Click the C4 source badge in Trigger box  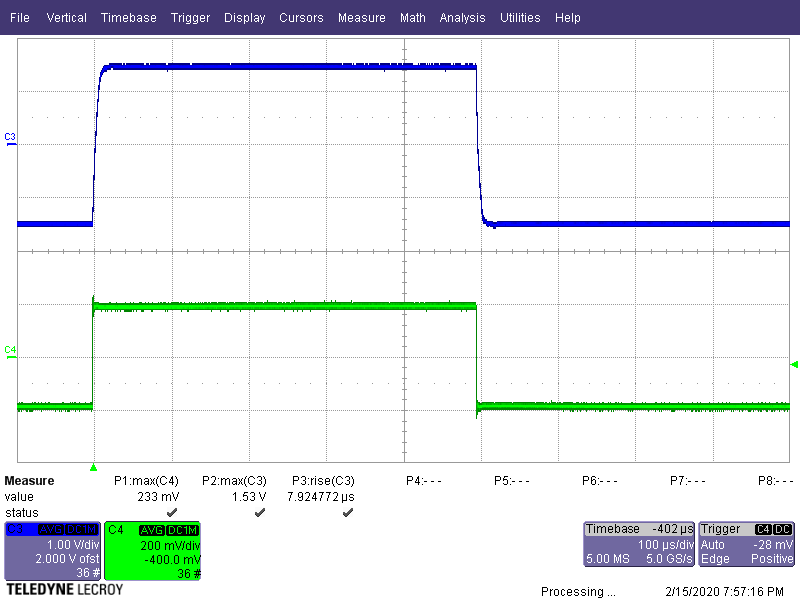click(x=763, y=529)
